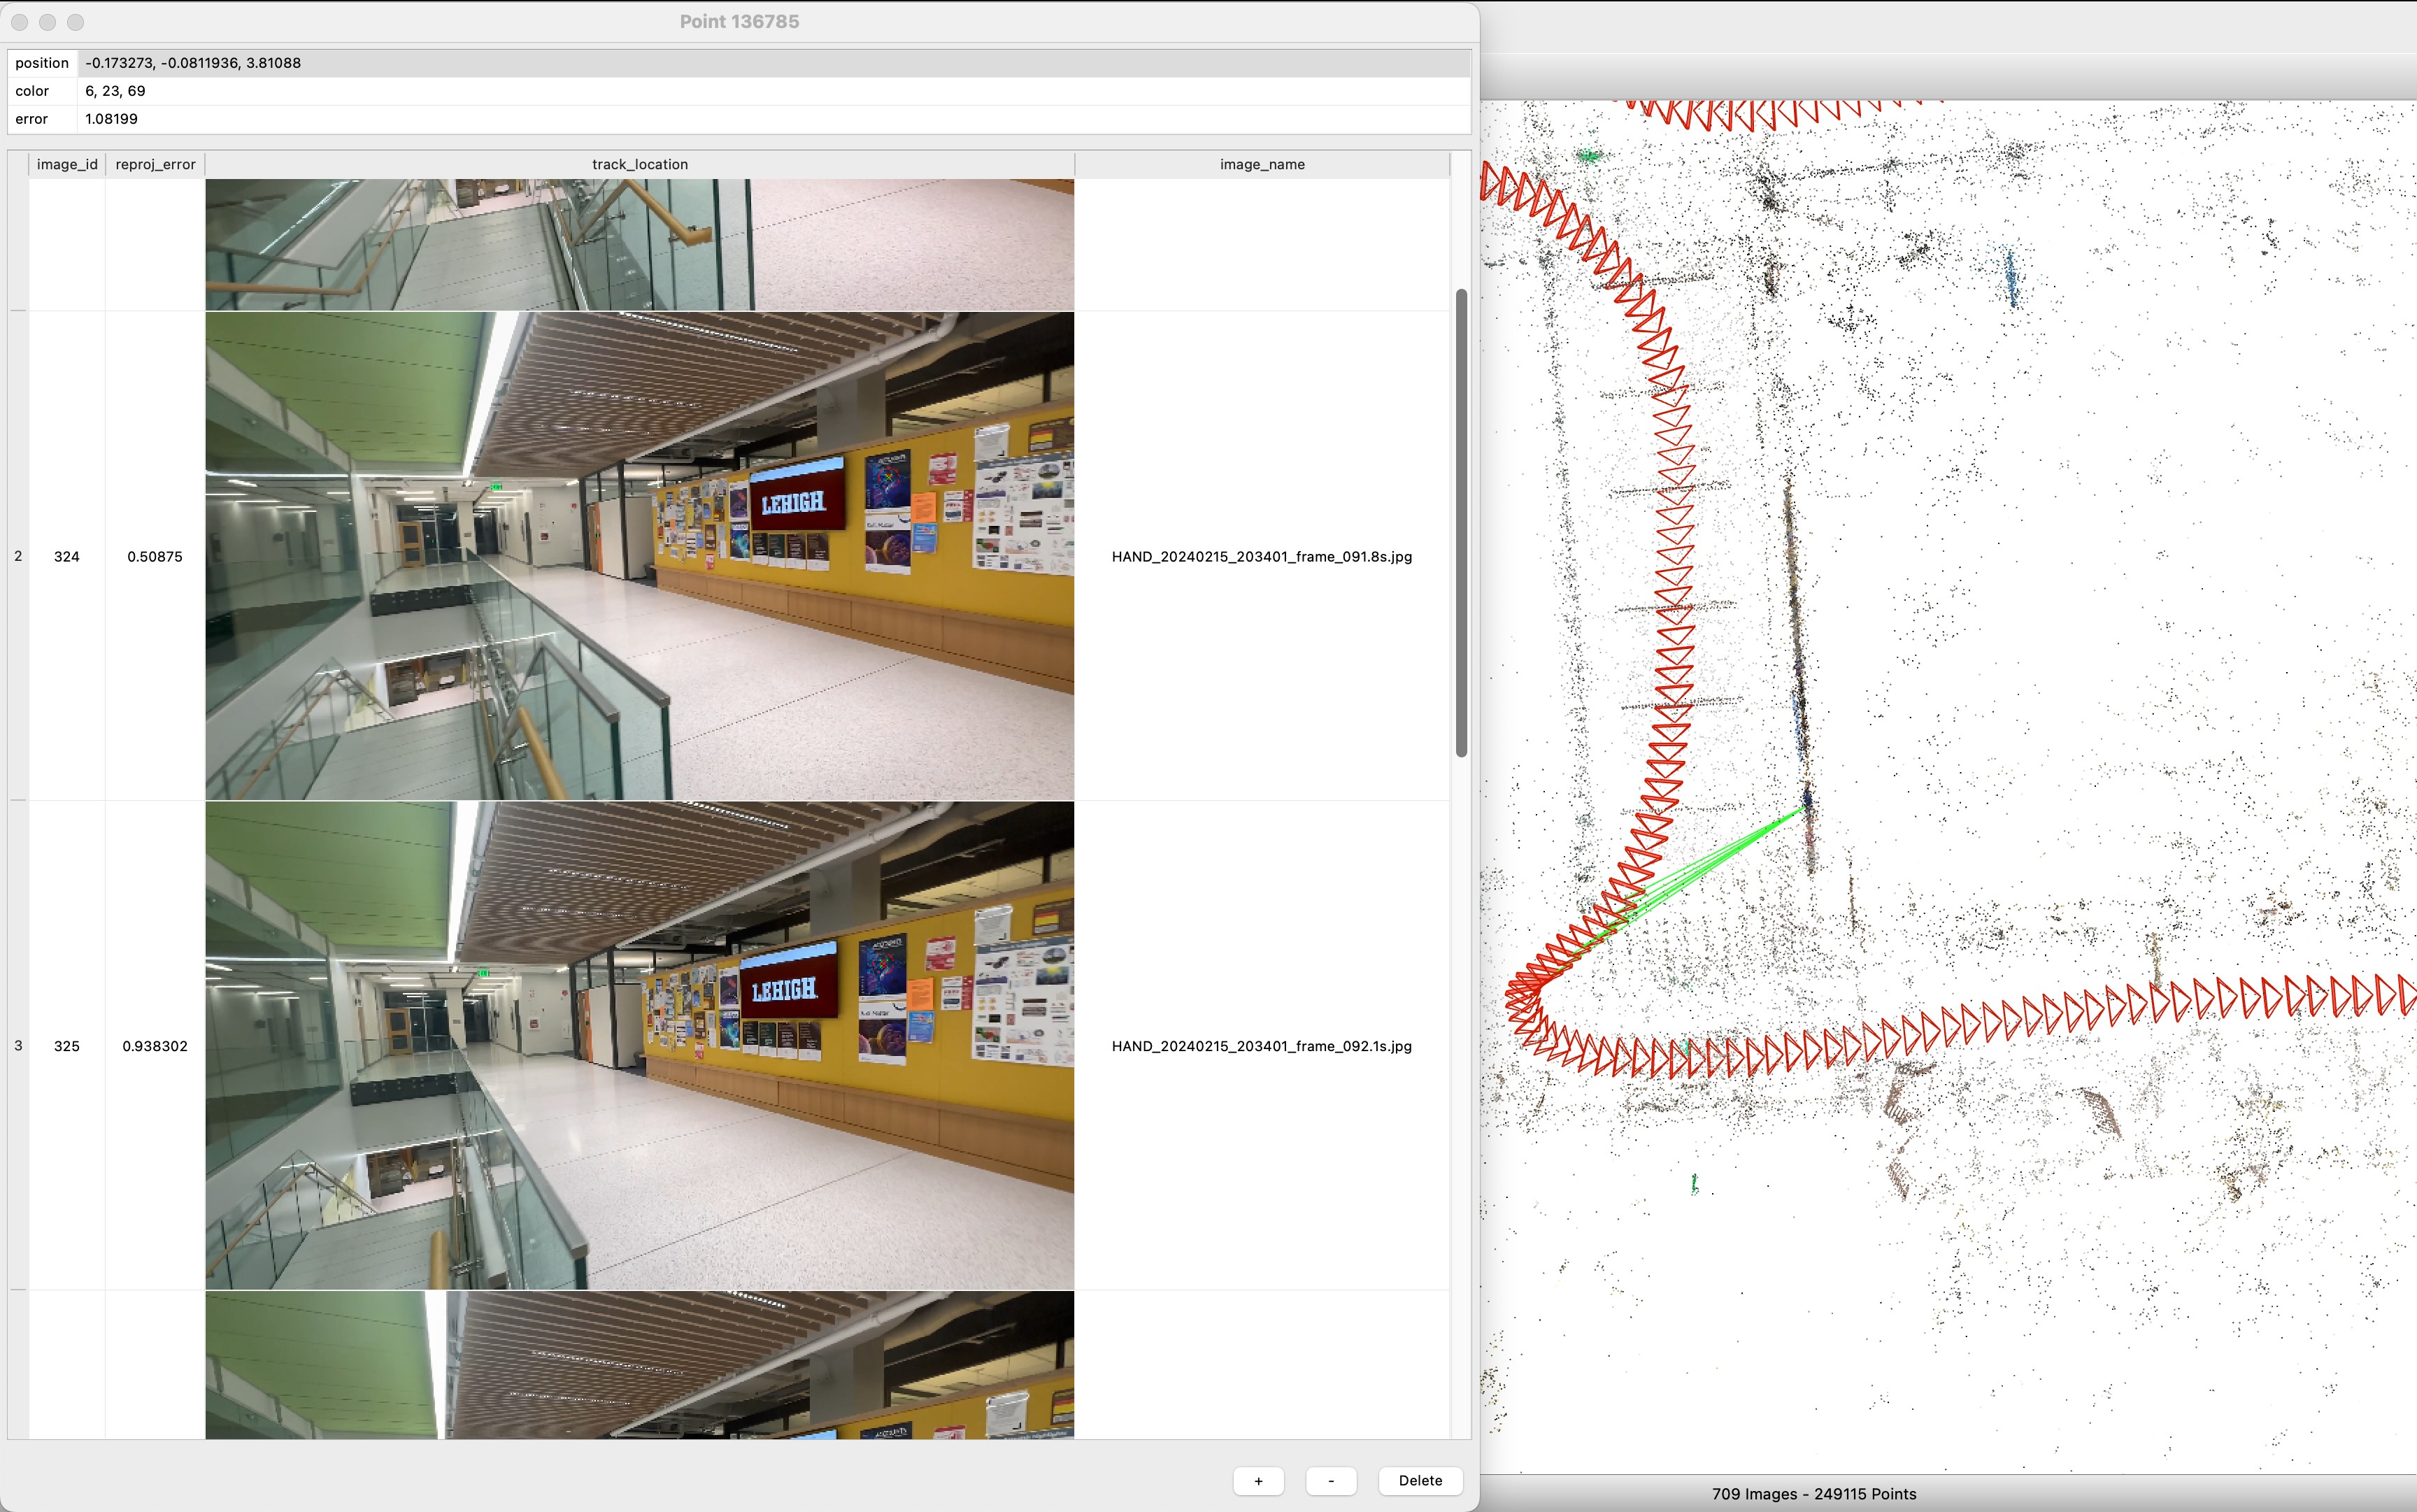Close the Point 136785 window

20,22
